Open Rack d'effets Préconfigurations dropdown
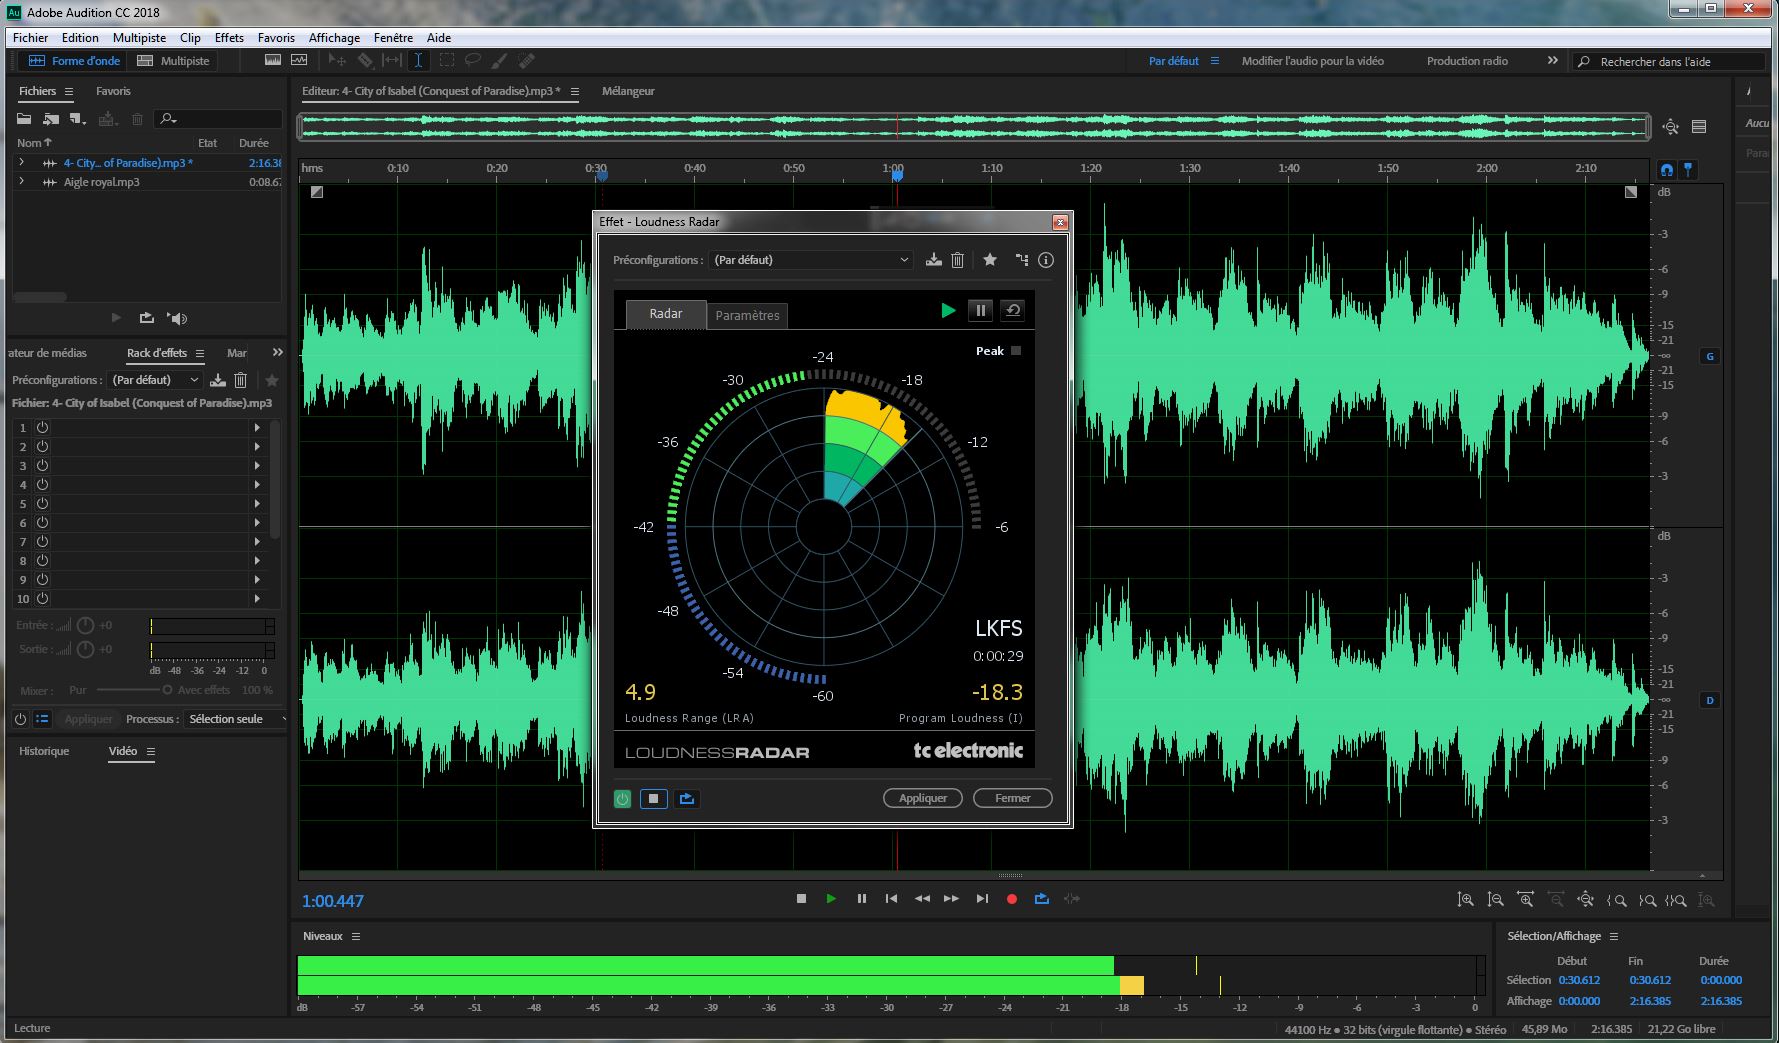The image size is (1779, 1043). [x=155, y=380]
